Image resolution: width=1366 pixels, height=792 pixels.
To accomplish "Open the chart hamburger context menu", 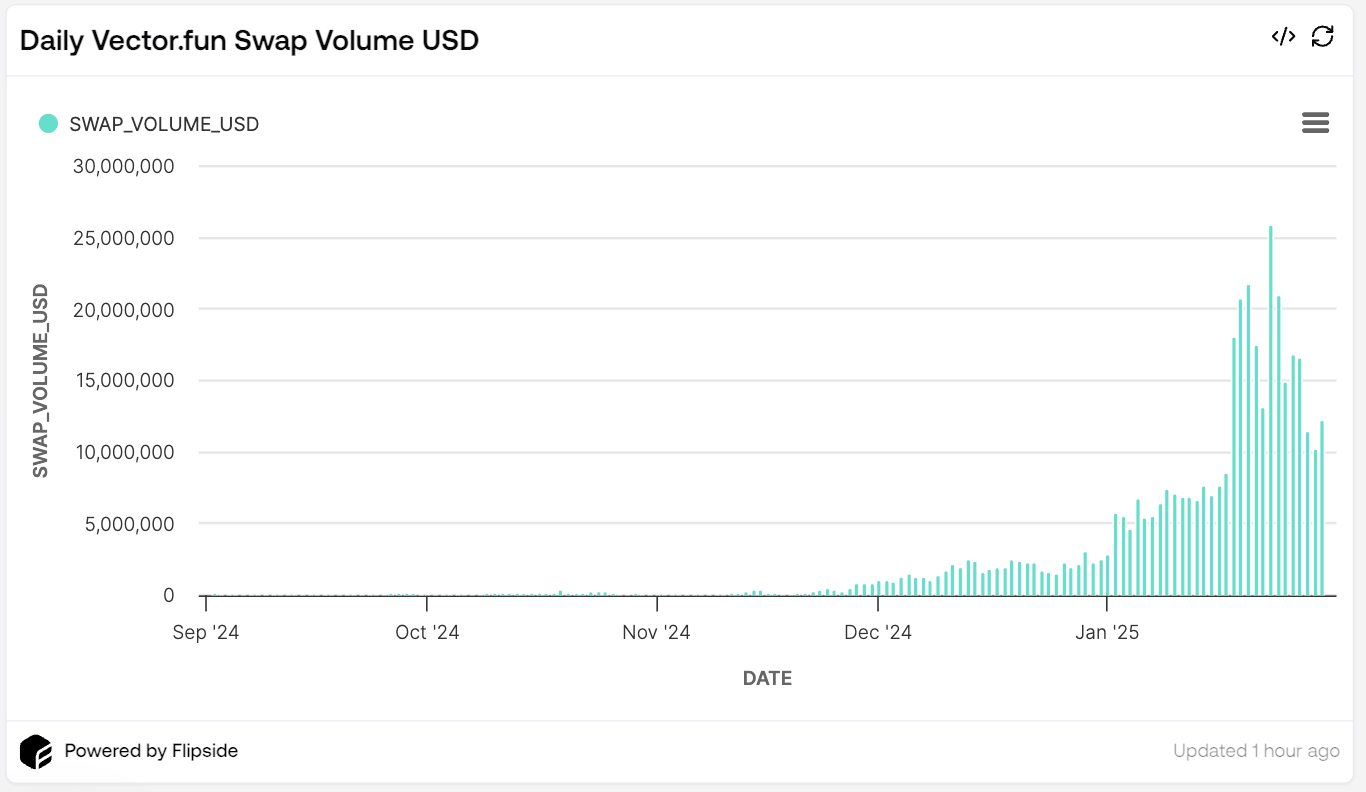I will coord(1315,123).
